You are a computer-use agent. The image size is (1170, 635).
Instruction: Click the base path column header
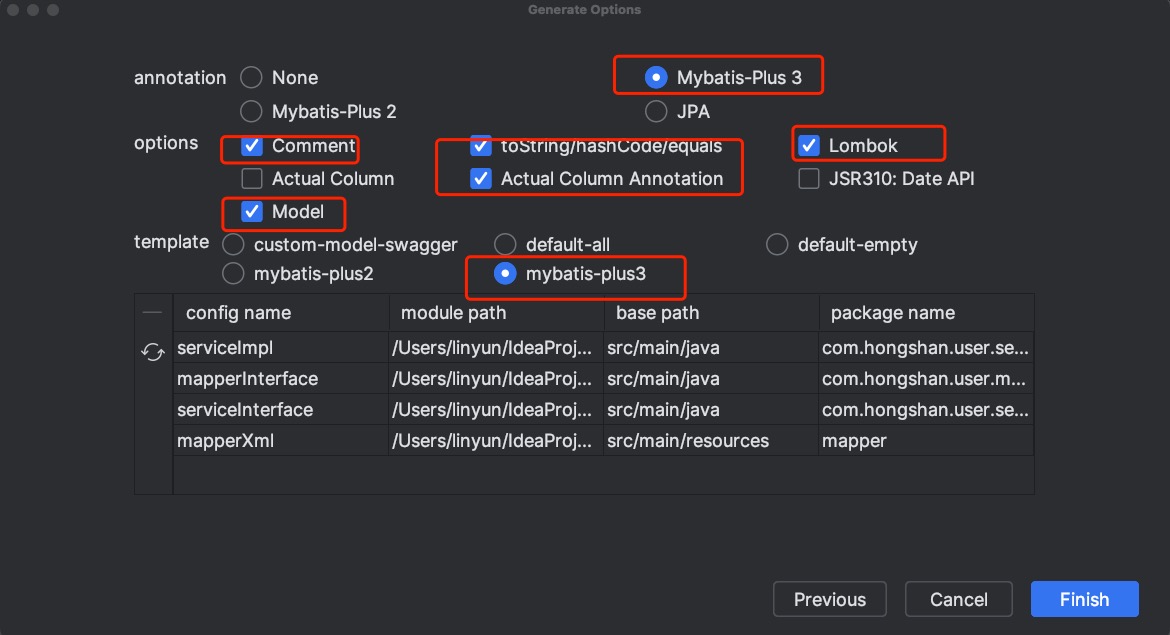[711, 313]
